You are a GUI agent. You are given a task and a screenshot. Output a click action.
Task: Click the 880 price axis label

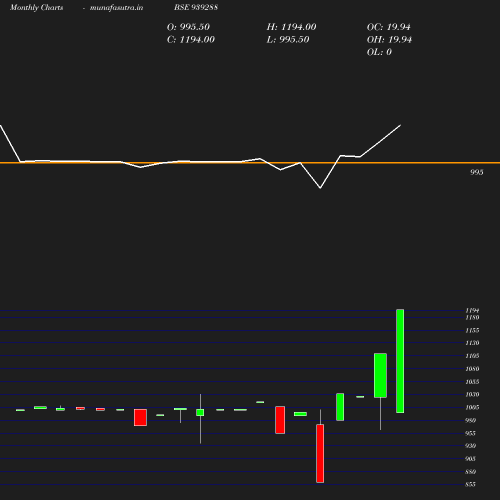(x=470, y=472)
